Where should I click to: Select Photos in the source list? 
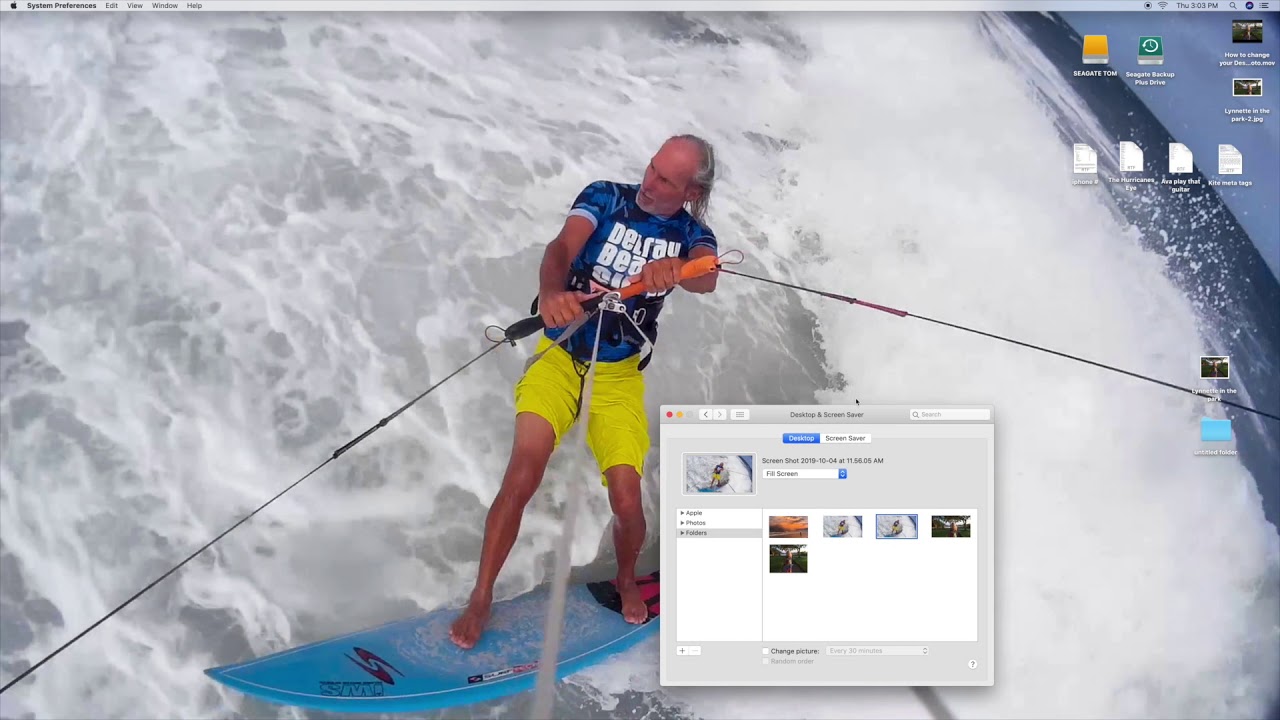(695, 523)
